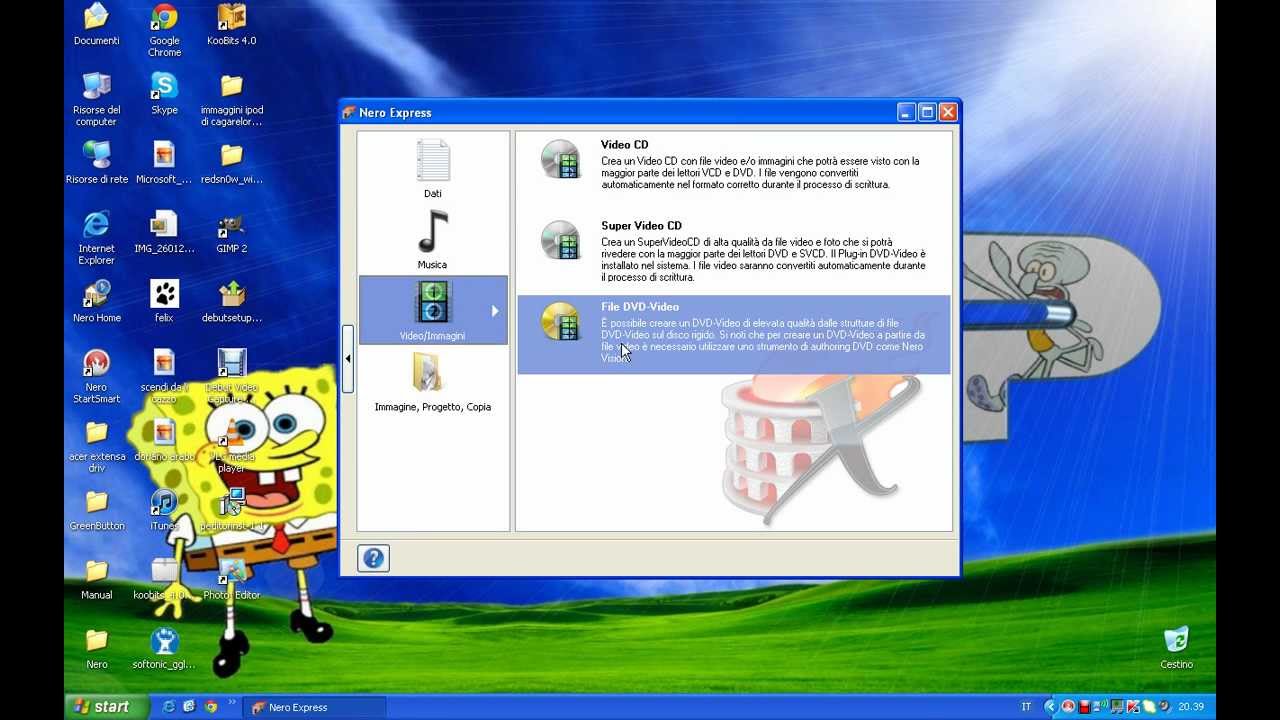The image size is (1280, 720).
Task: Click the arrow beside Video/Immagini
Action: point(494,311)
